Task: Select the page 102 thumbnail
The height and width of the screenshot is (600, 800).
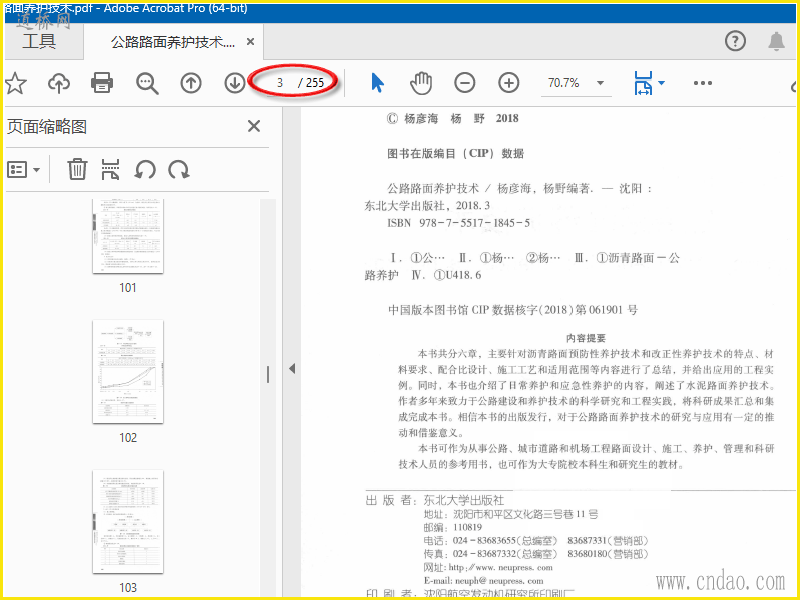Action: coord(128,371)
